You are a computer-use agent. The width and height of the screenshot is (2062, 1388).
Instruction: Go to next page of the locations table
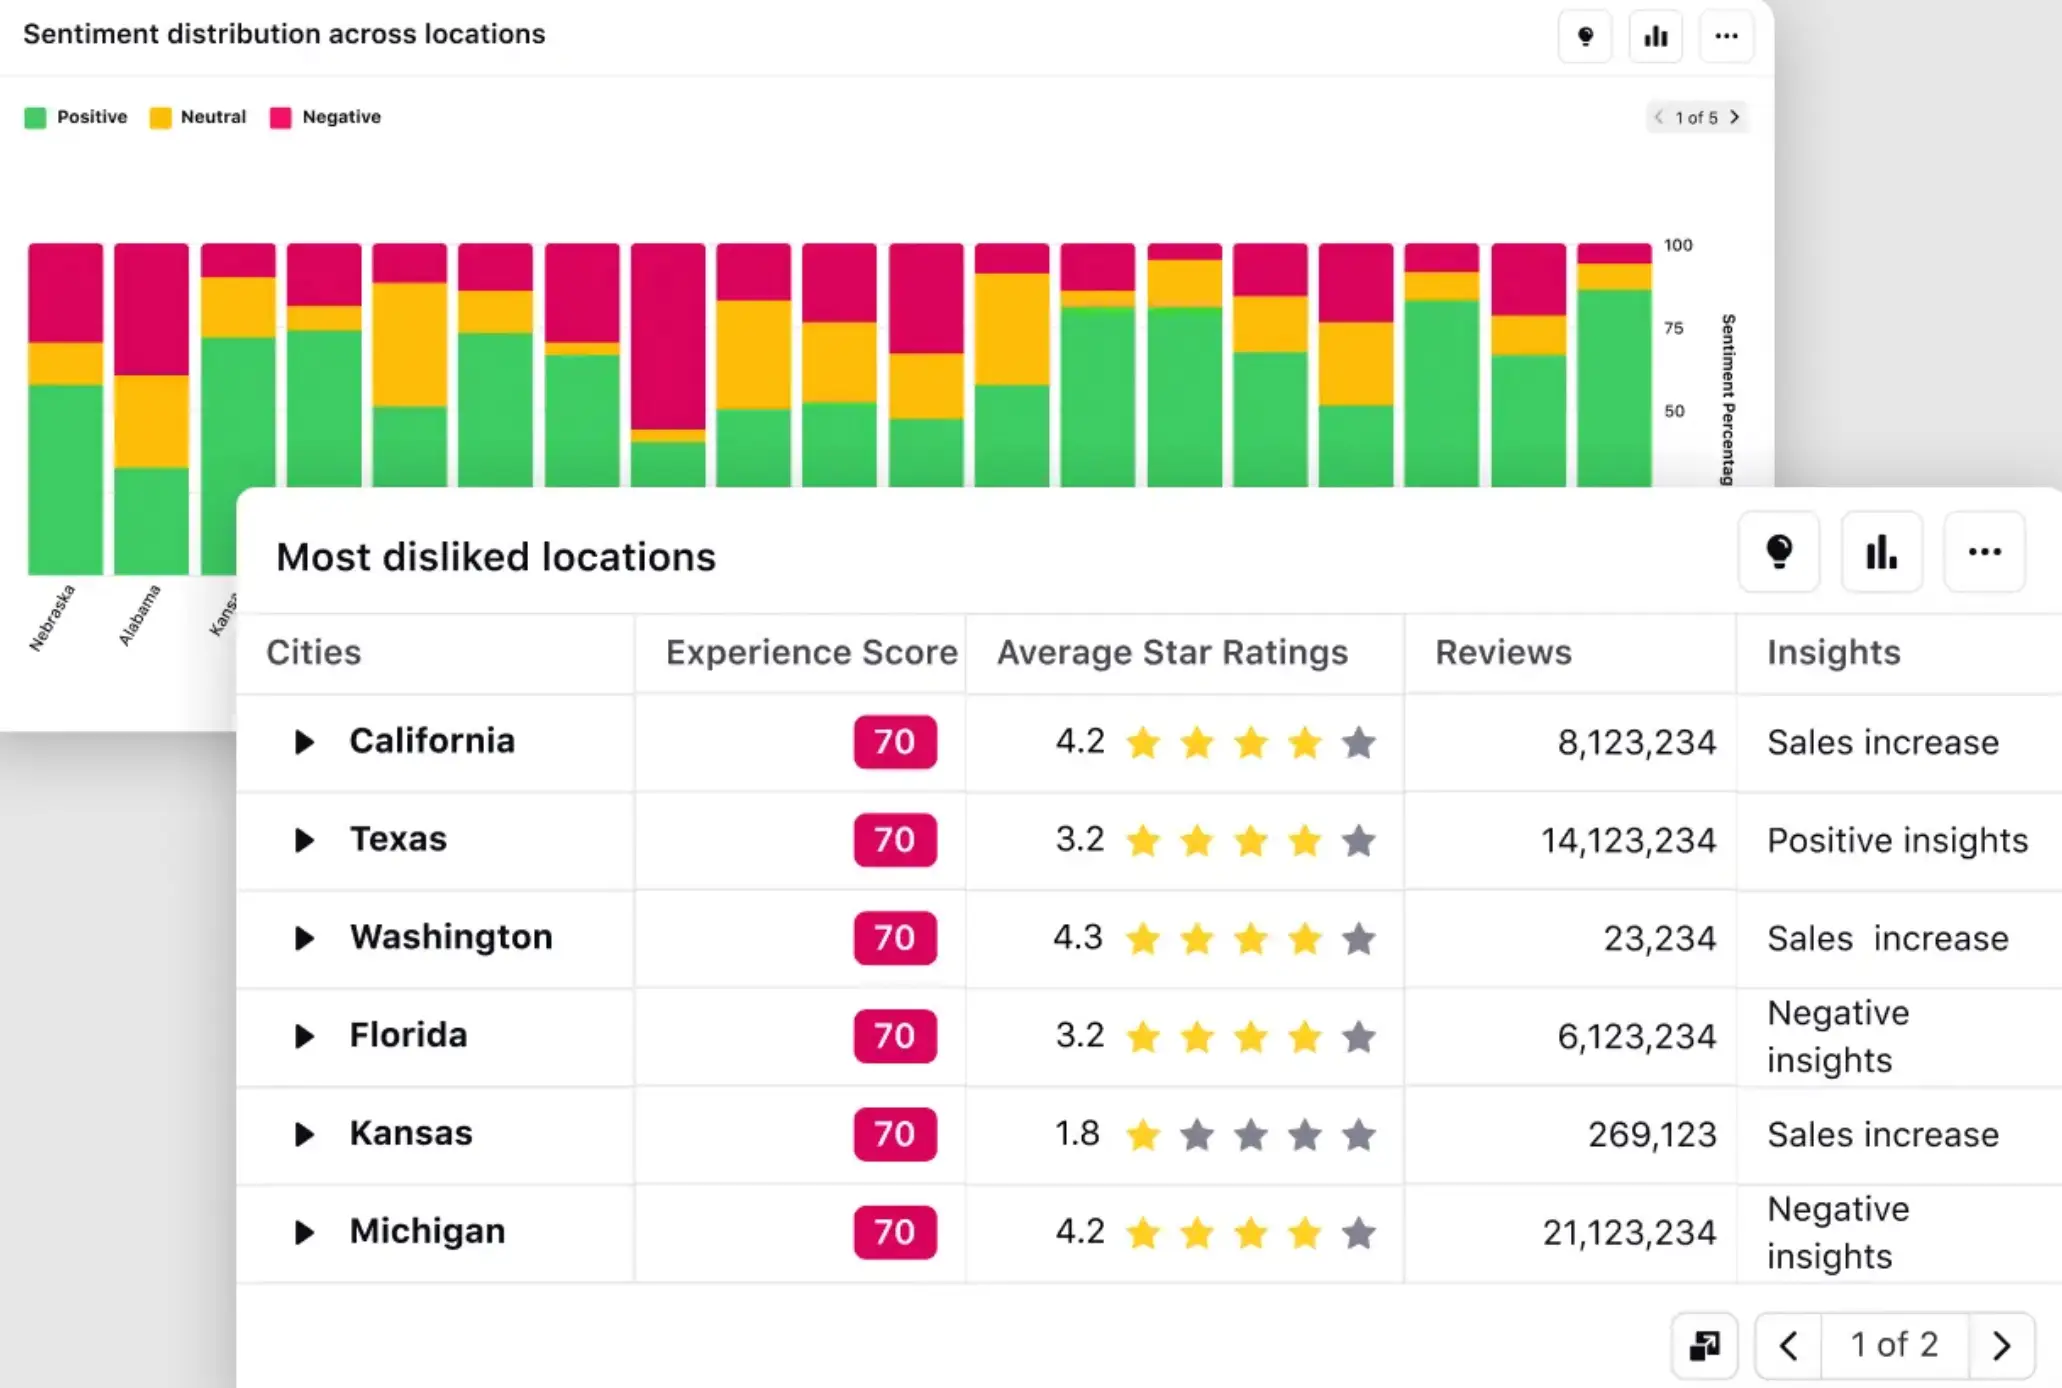point(2001,1346)
